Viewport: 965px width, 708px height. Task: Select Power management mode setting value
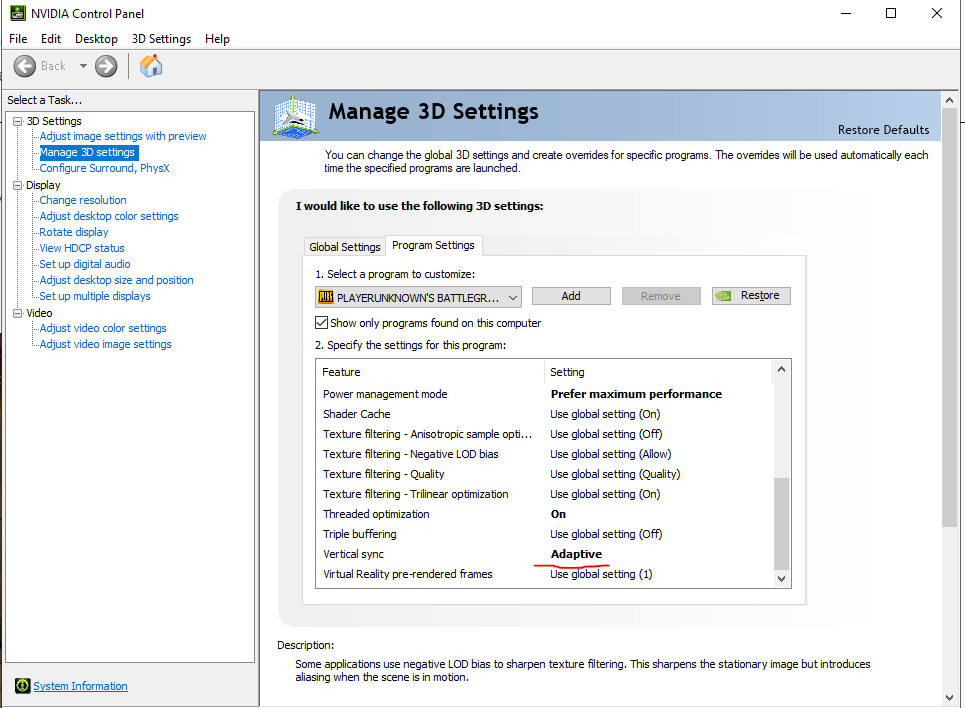pyautogui.click(x=636, y=394)
